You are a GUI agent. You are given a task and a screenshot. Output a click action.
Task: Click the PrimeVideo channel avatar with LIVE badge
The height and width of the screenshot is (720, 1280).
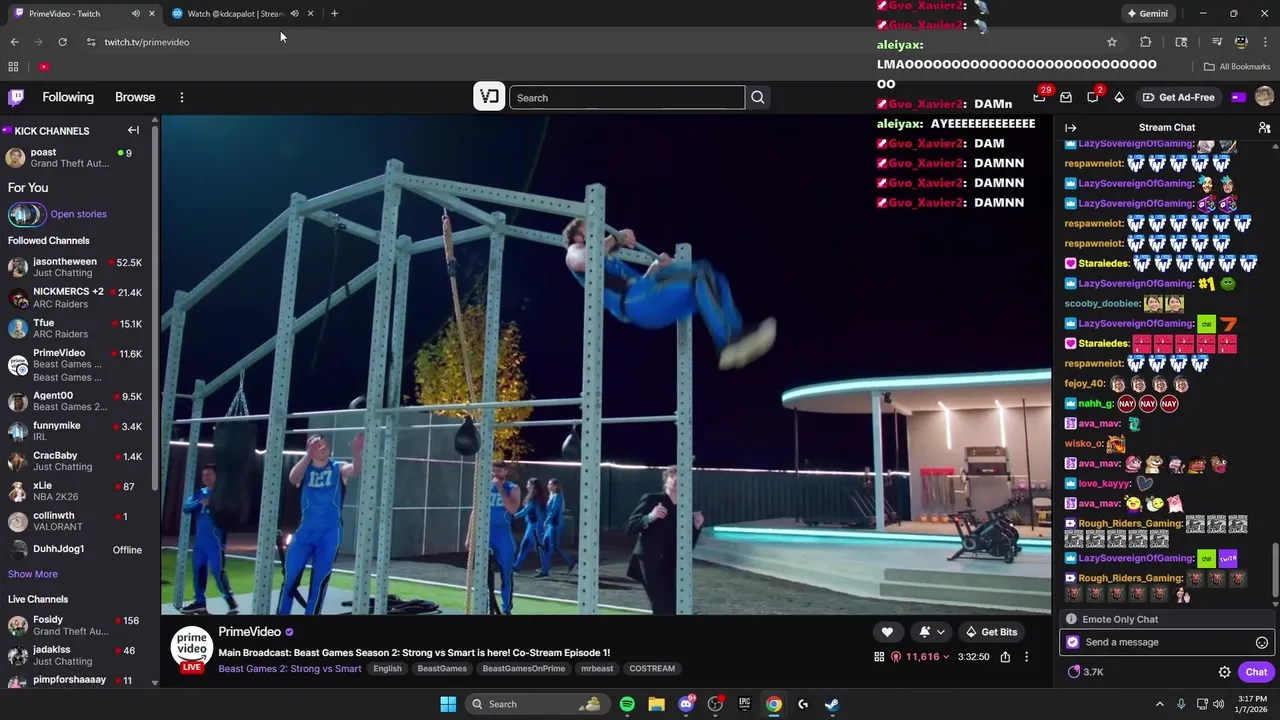[192, 649]
